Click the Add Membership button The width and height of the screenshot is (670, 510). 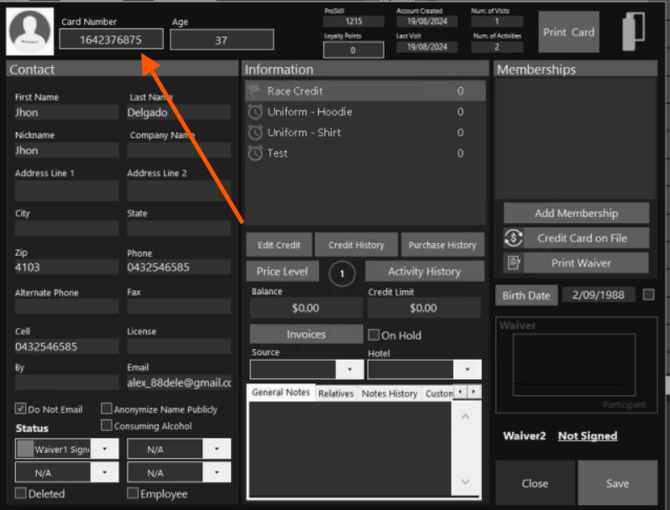(576, 213)
